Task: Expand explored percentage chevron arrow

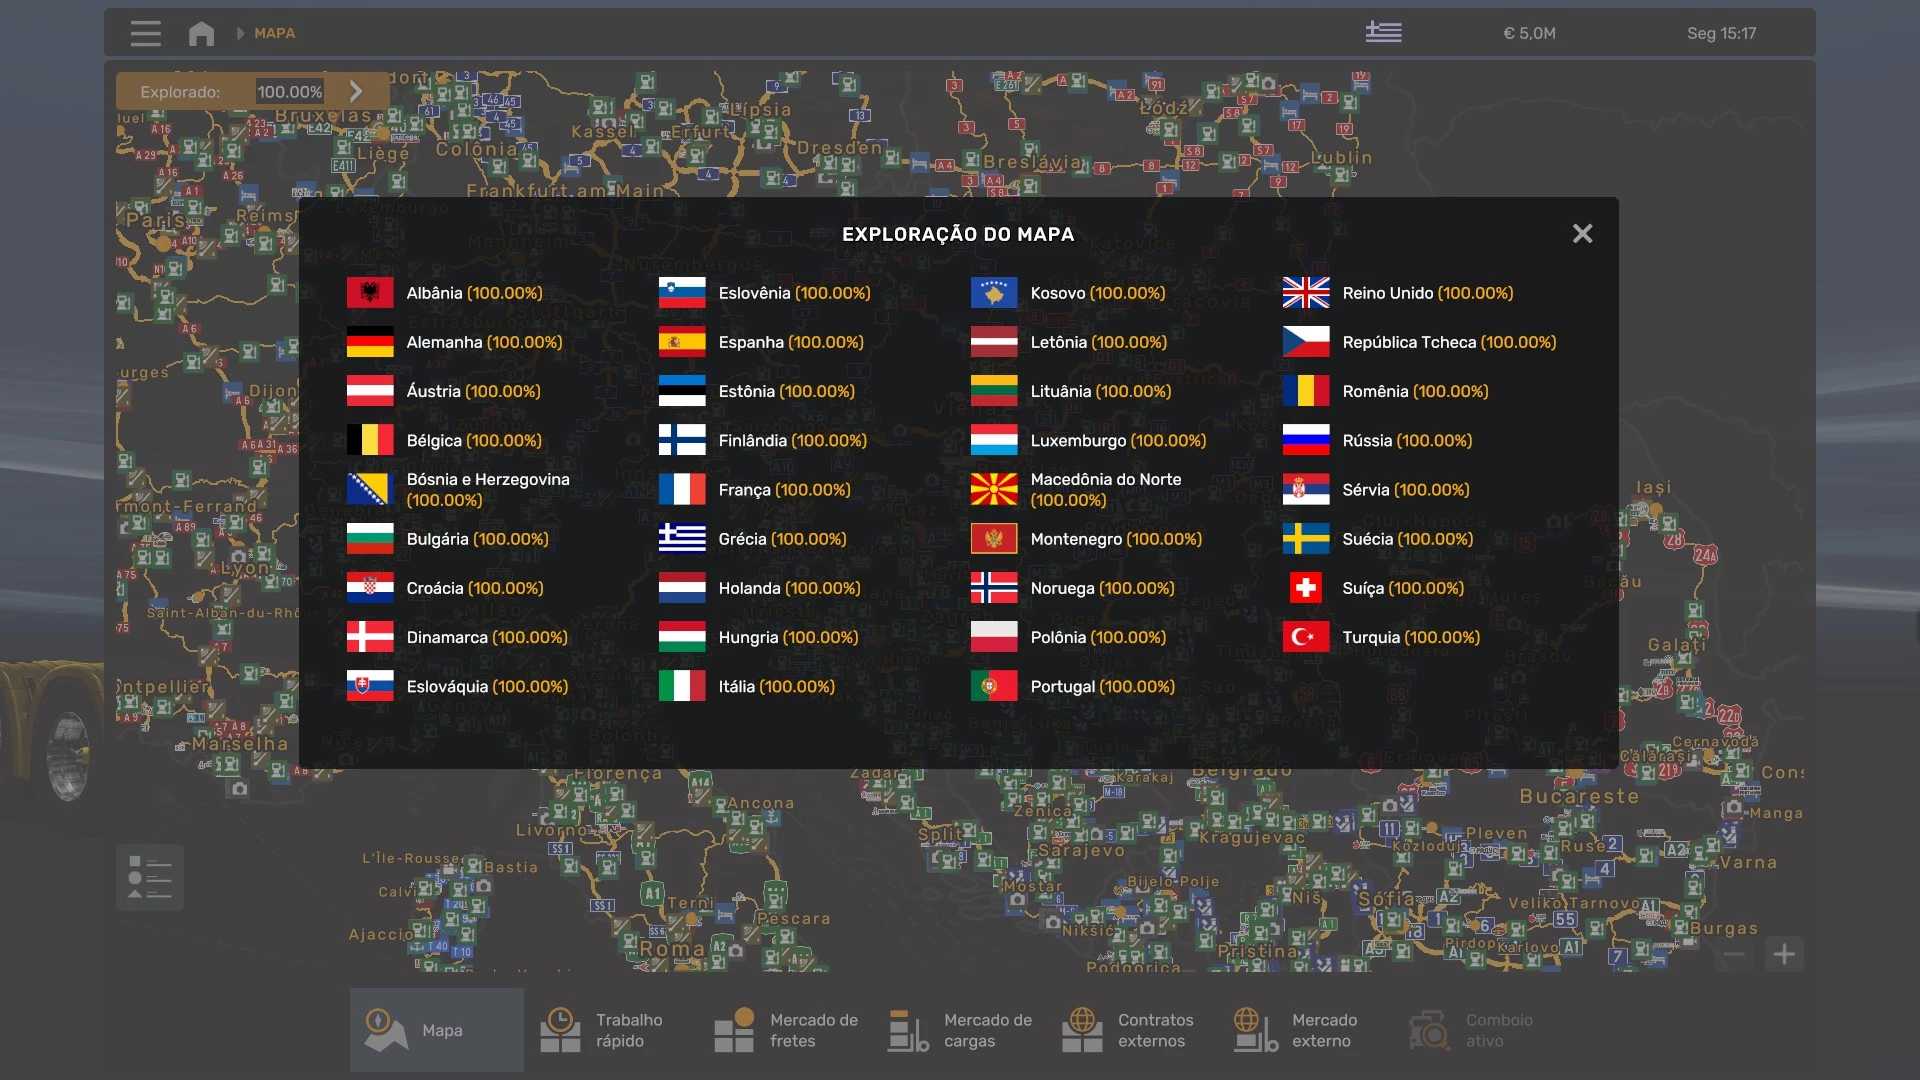Action: 356,91
